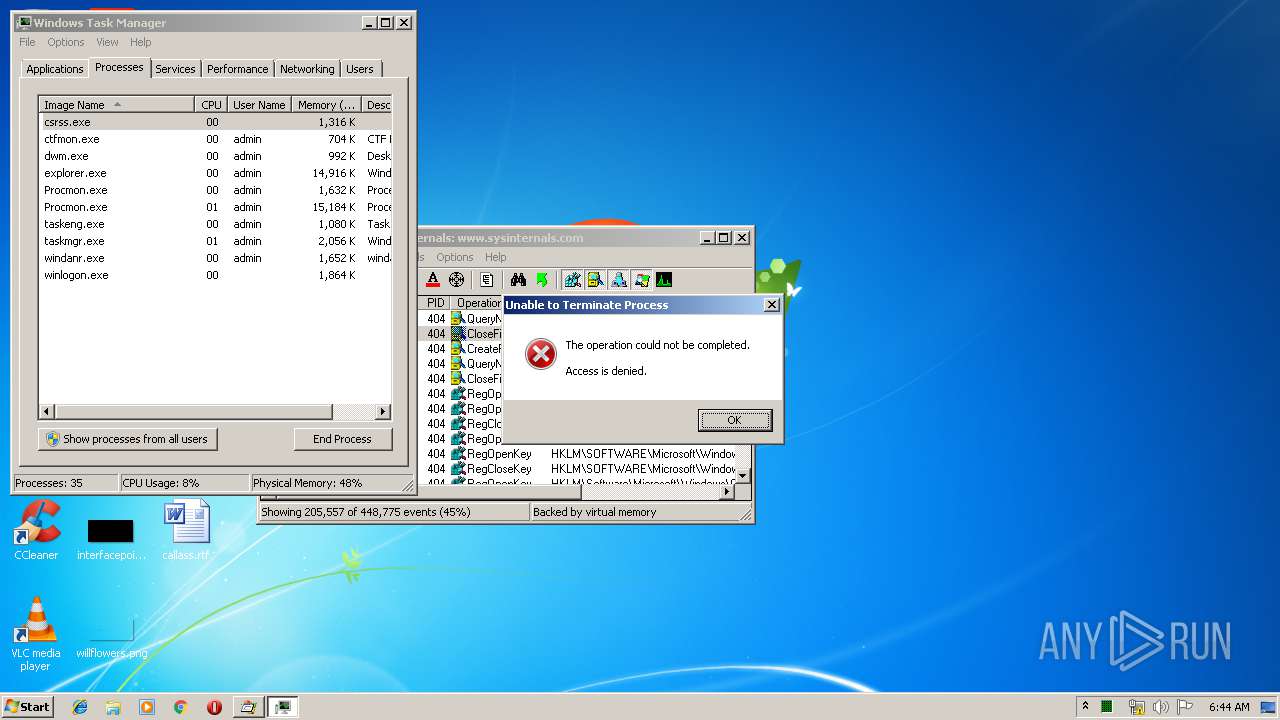The image size is (1280, 720).
Task: Click the binoculars Find icon in Procmon
Action: coord(518,280)
